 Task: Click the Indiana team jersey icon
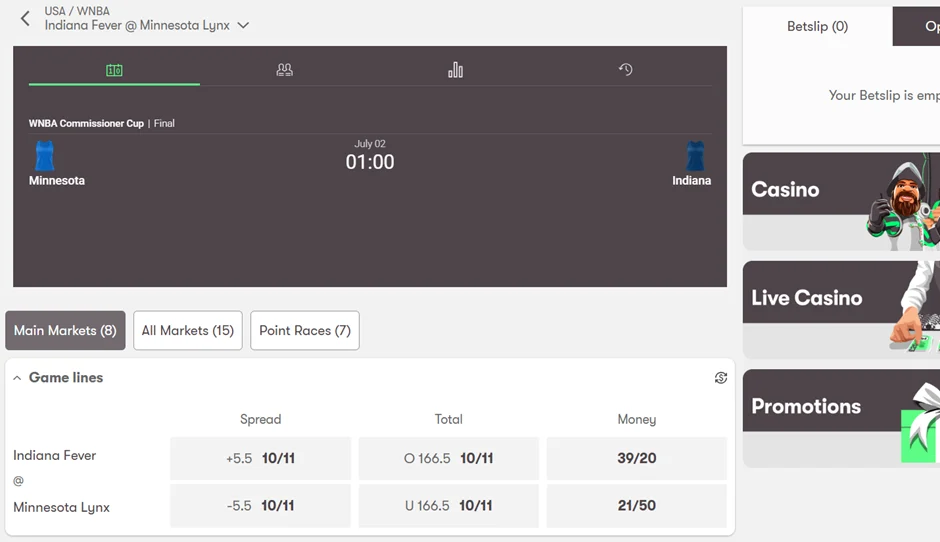coord(695,156)
